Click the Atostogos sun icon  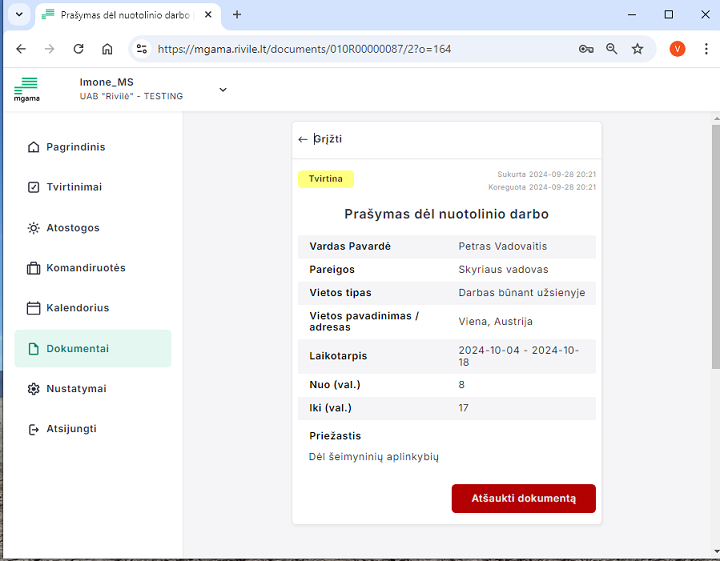33,228
